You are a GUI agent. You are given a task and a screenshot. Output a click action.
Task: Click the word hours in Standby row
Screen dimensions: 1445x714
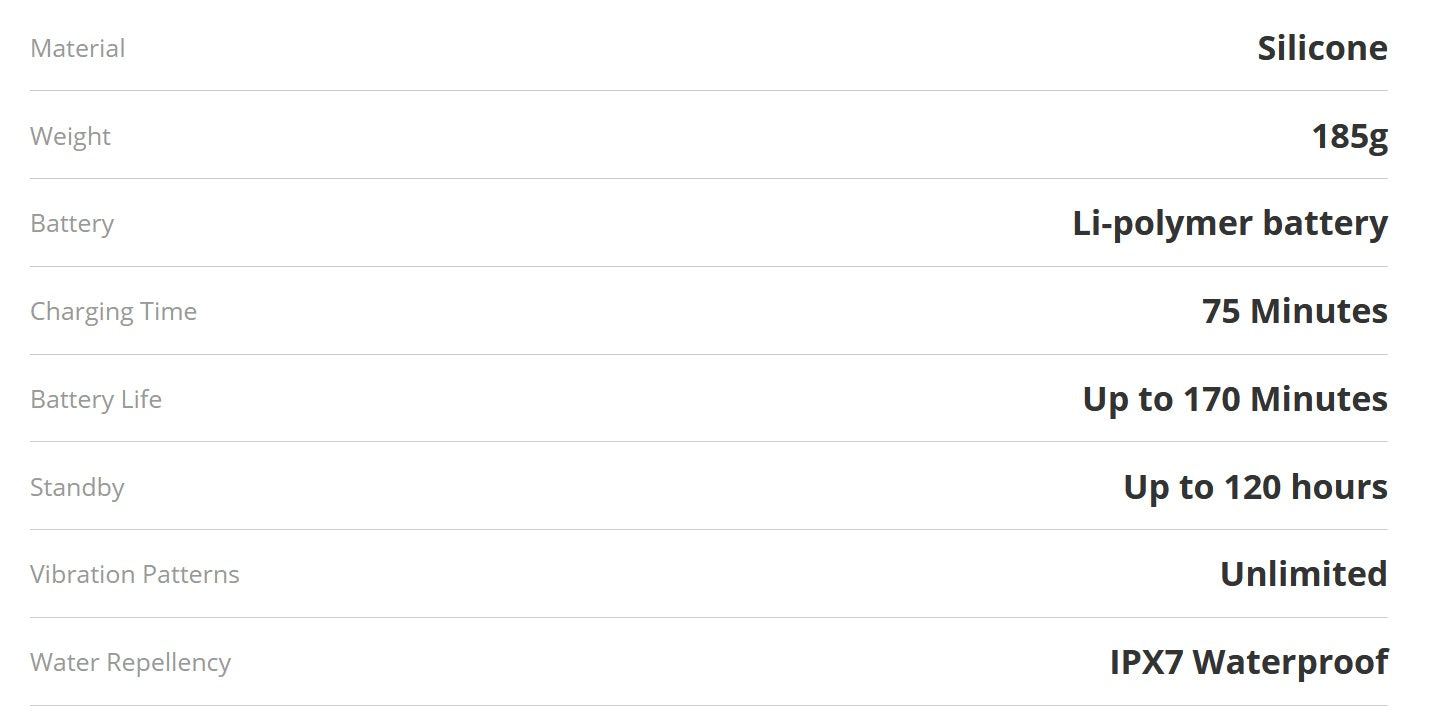pyautogui.click(x=1339, y=487)
